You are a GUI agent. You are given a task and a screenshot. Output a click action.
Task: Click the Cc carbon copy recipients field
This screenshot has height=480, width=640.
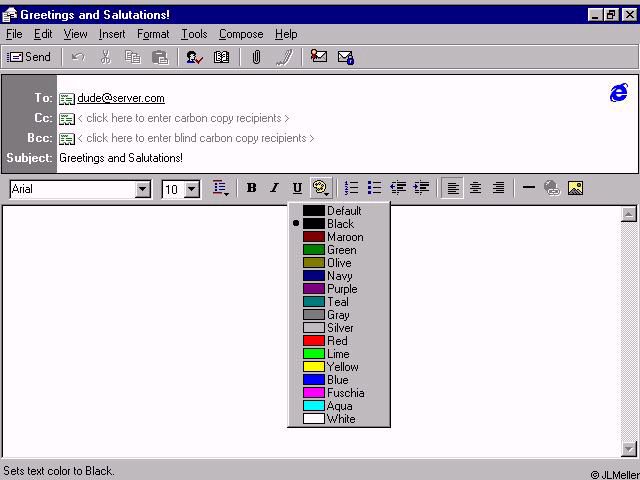183,118
